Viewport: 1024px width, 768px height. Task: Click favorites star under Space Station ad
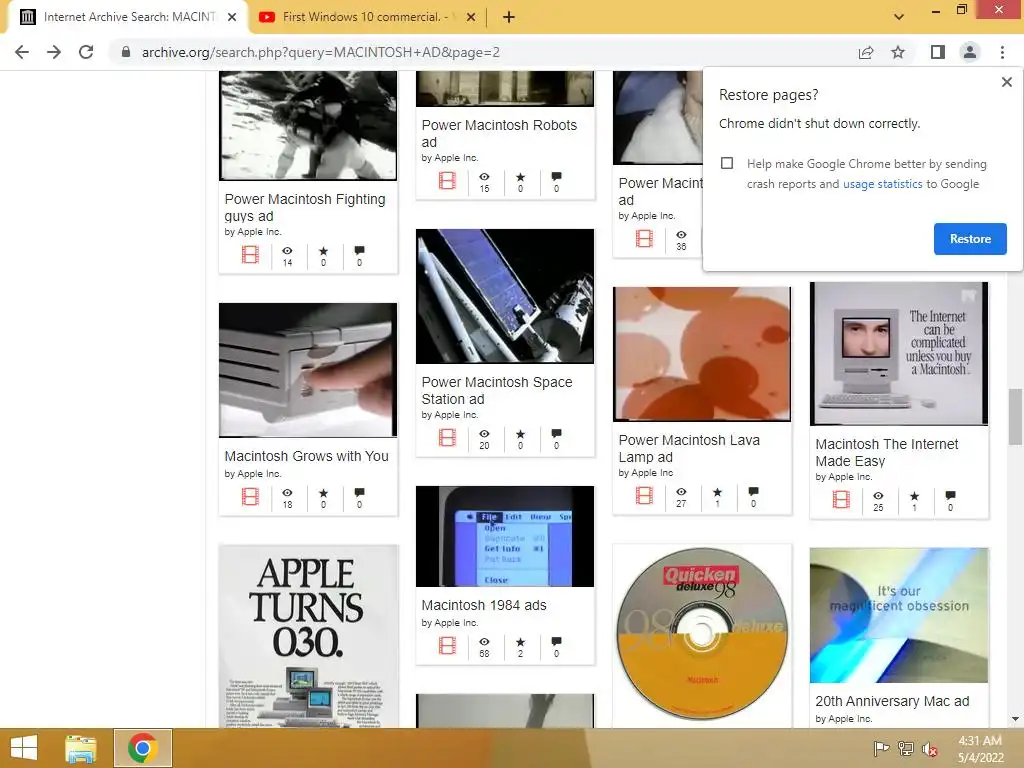pyautogui.click(x=520, y=434)
